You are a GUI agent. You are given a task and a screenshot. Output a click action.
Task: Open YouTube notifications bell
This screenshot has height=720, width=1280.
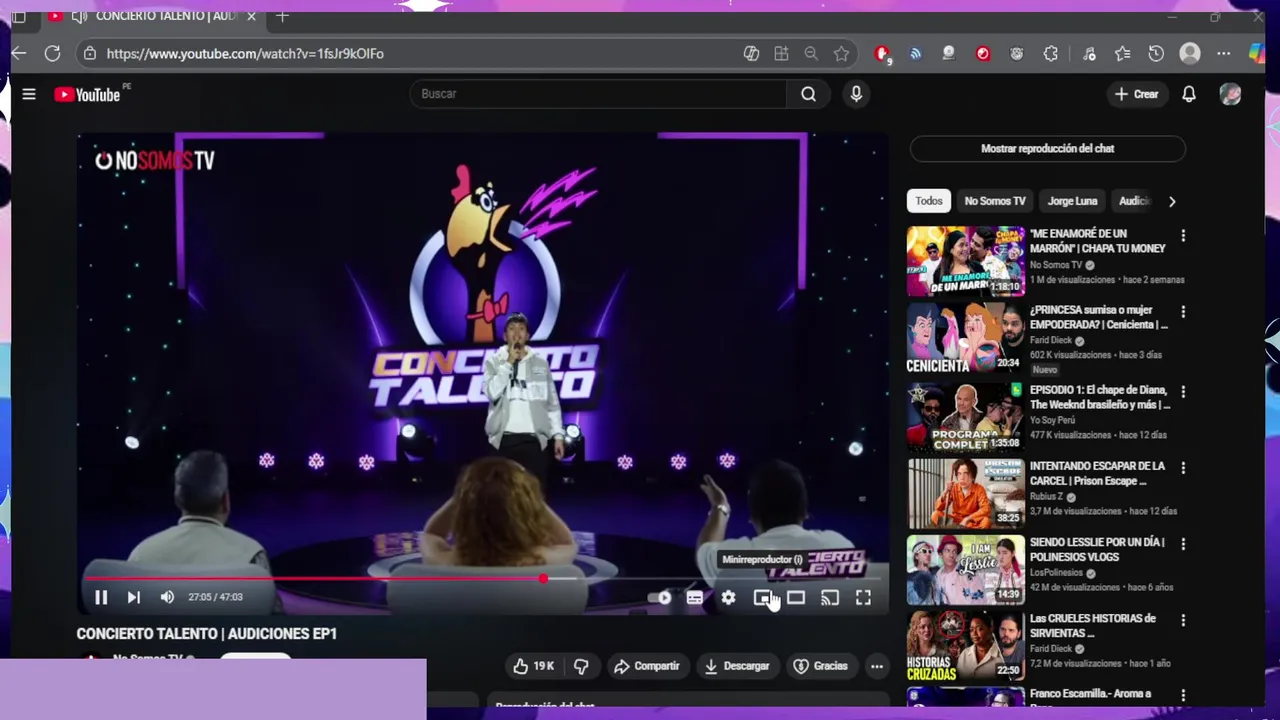(1189, 94)
